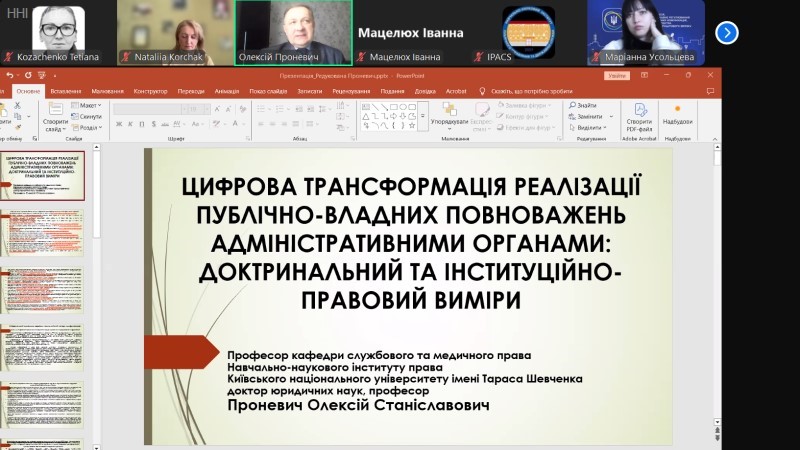Switch to the Анімація (Animations) tab

(227, 91)
